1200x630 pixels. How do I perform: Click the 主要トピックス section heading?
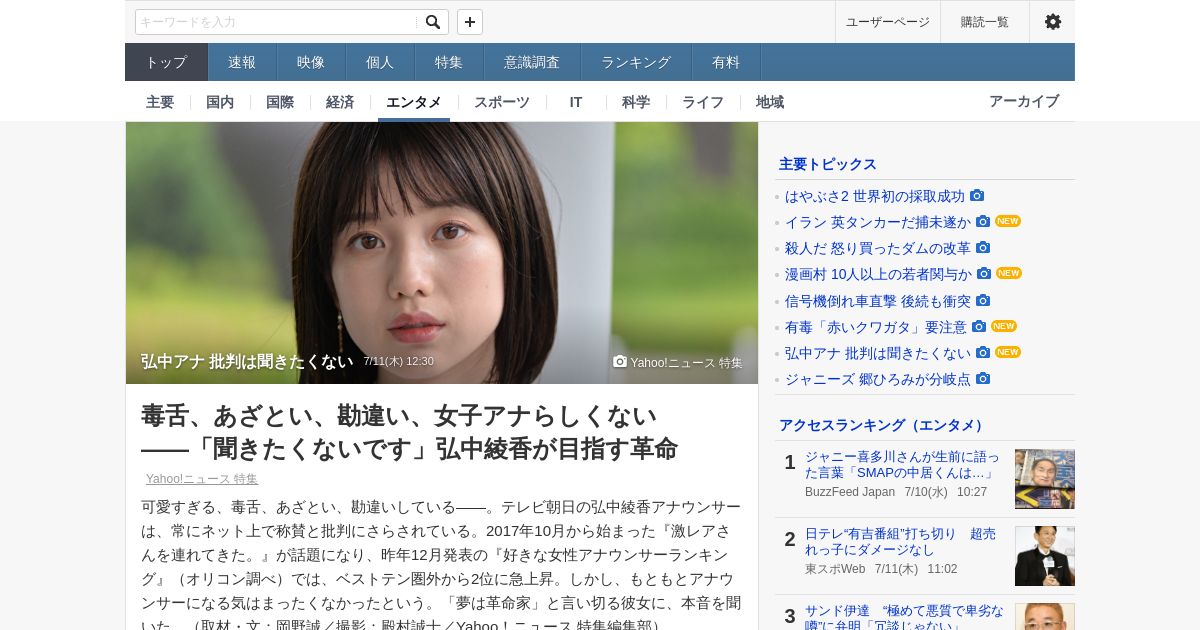(x=828, y=164)
